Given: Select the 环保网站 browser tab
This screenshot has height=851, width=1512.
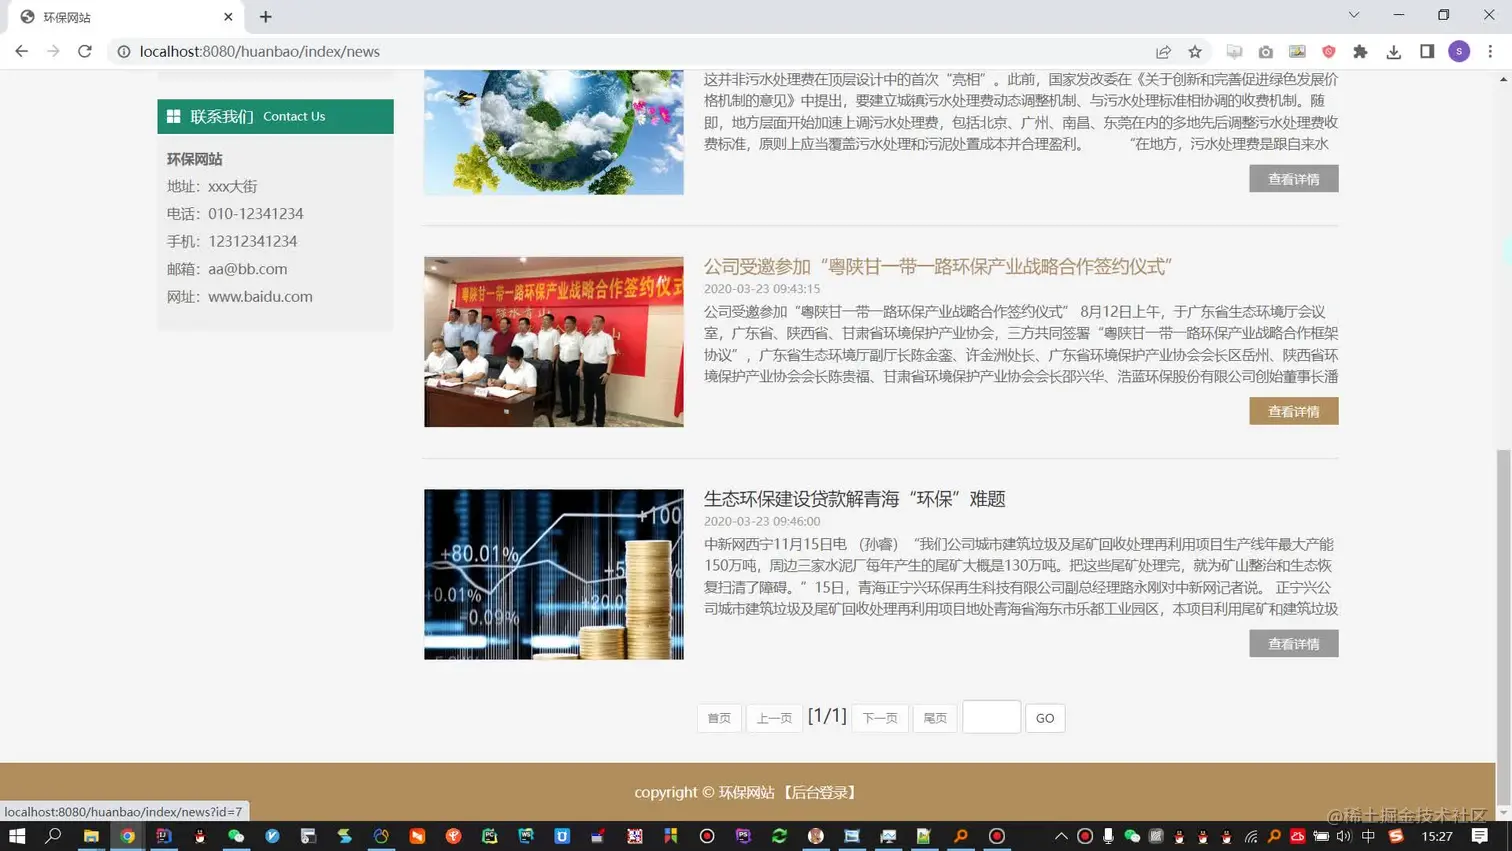Looking at the screenshot, I should pos(125,17).
